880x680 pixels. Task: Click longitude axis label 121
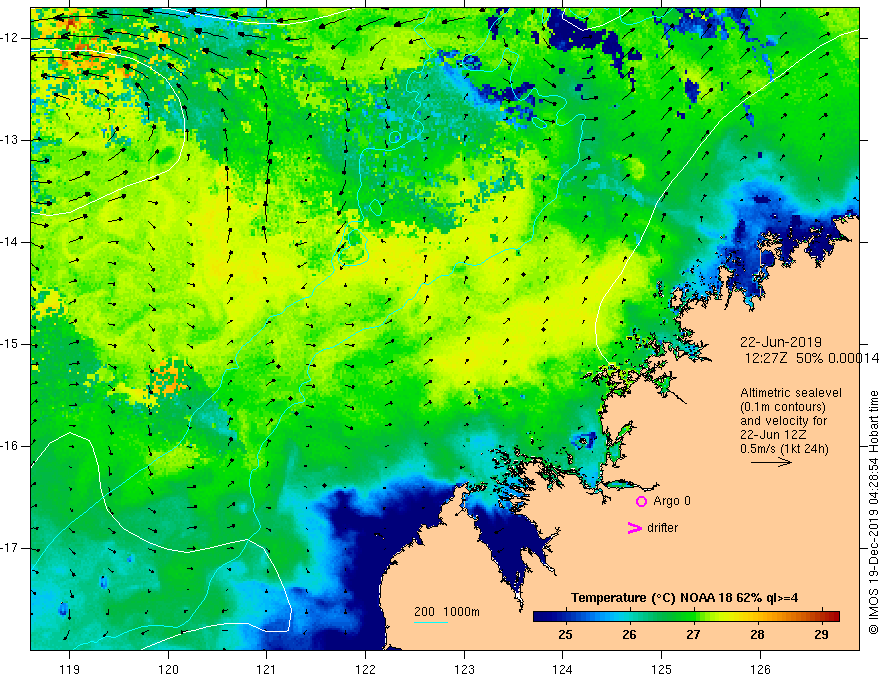pyautogui.click(x=267, y=669)
